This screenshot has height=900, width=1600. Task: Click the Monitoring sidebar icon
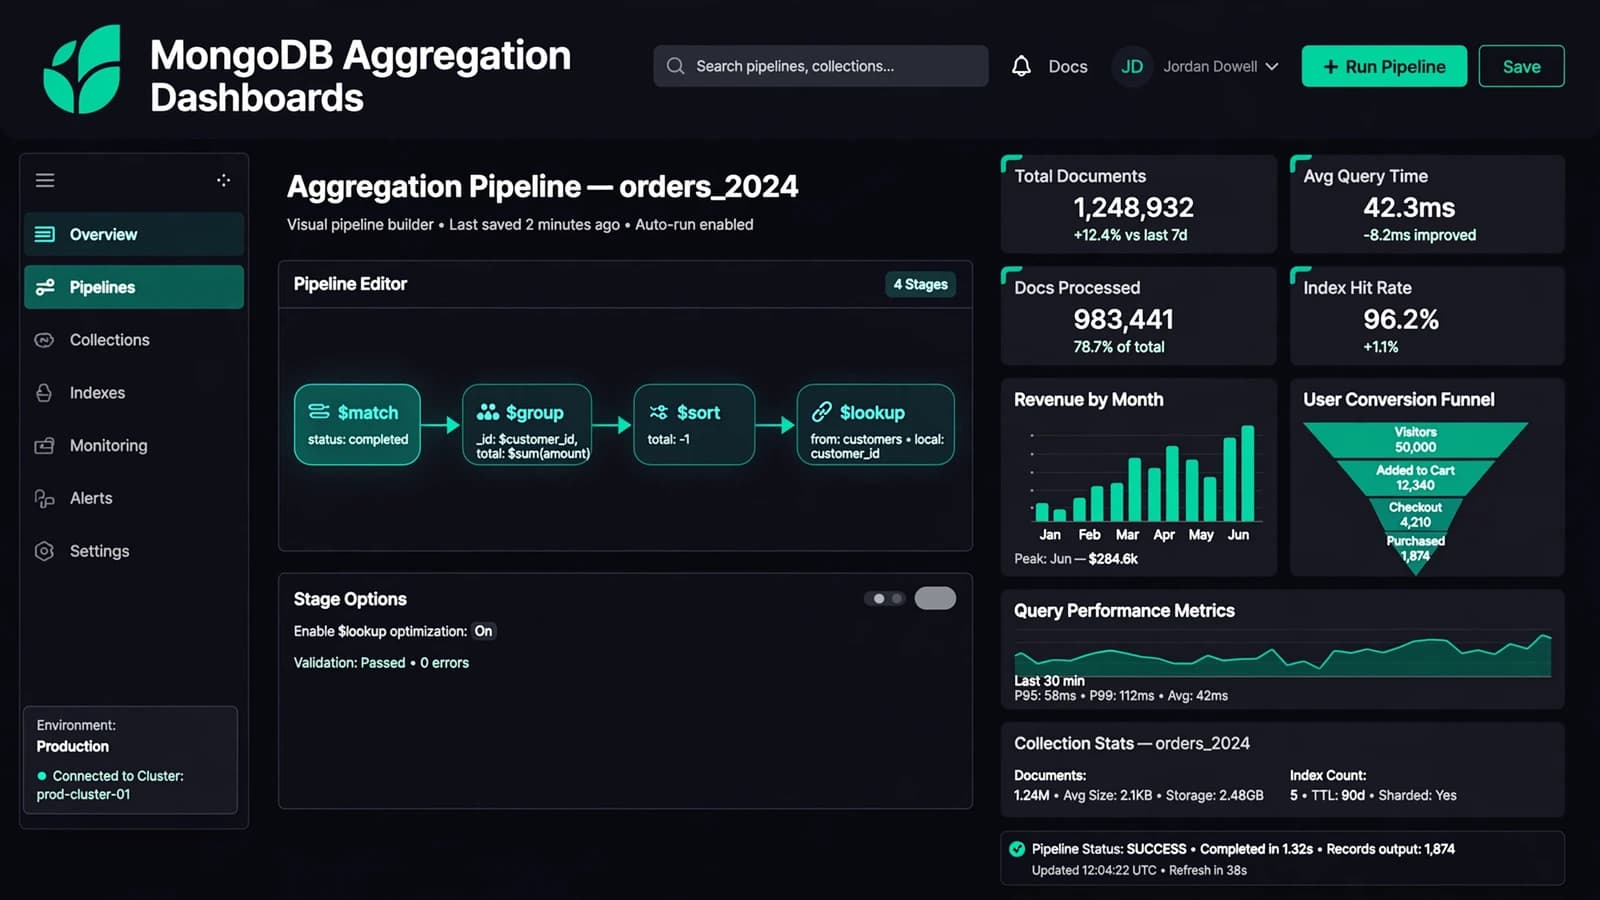tap(44, 446)
